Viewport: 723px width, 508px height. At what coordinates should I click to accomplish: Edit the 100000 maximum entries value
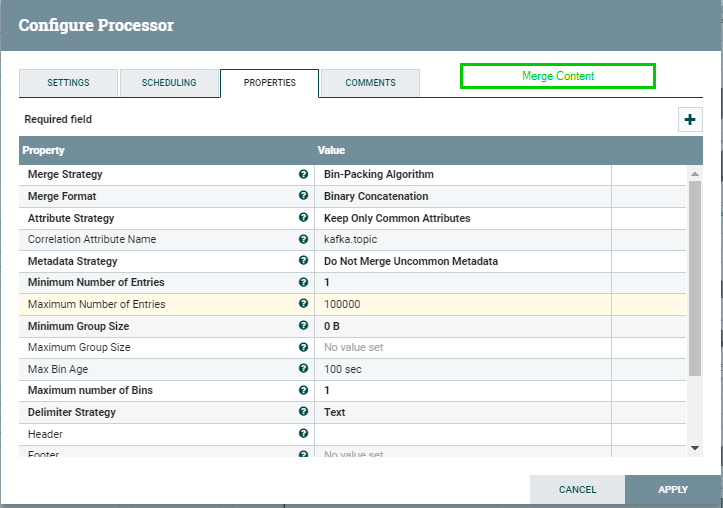point(462,304)
